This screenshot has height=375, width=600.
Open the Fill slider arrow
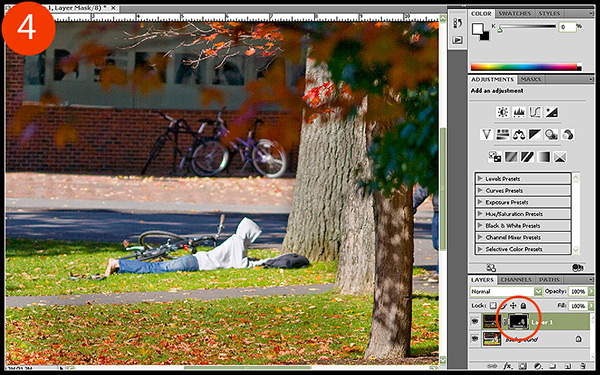pos(591,306)
